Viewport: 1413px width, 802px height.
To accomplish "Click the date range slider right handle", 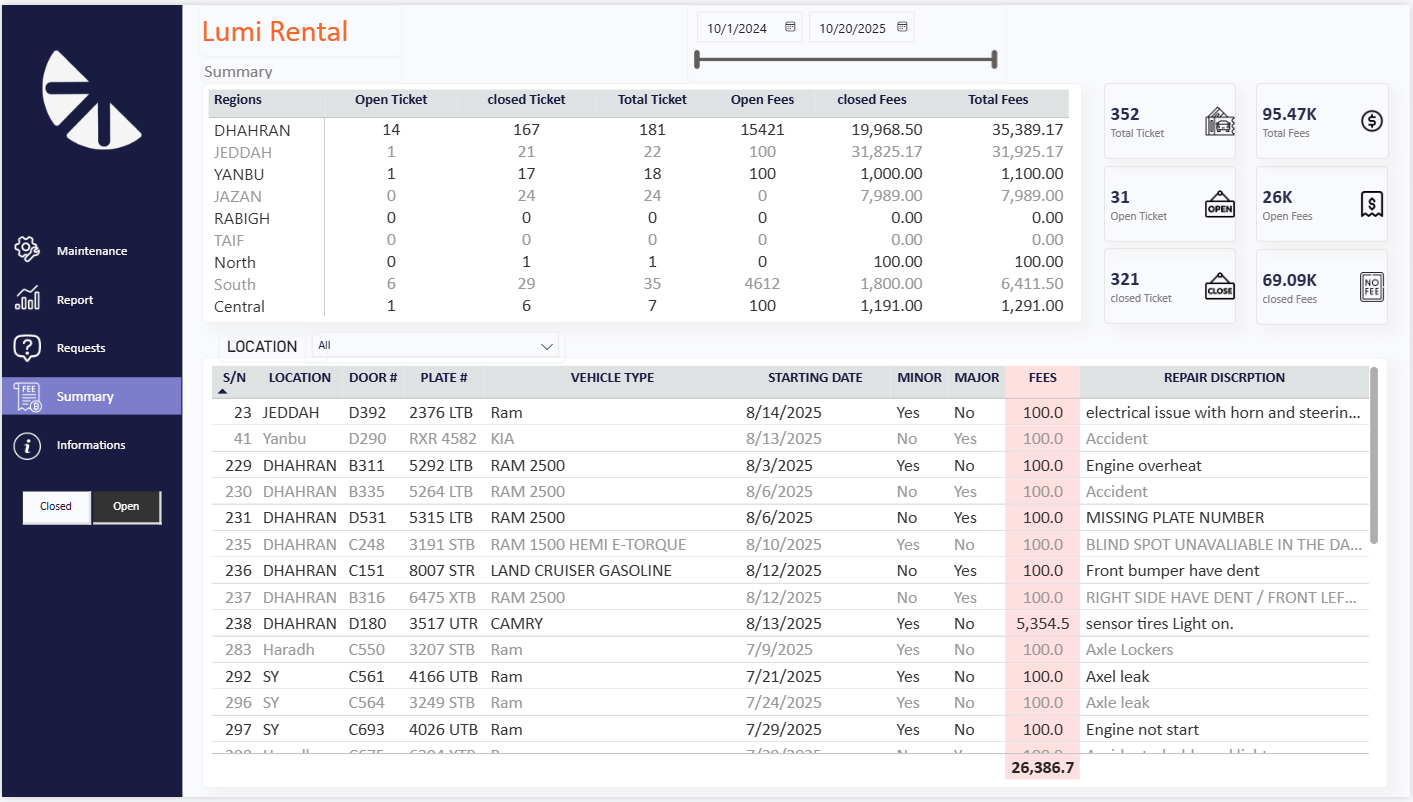I will pos(994,60).
